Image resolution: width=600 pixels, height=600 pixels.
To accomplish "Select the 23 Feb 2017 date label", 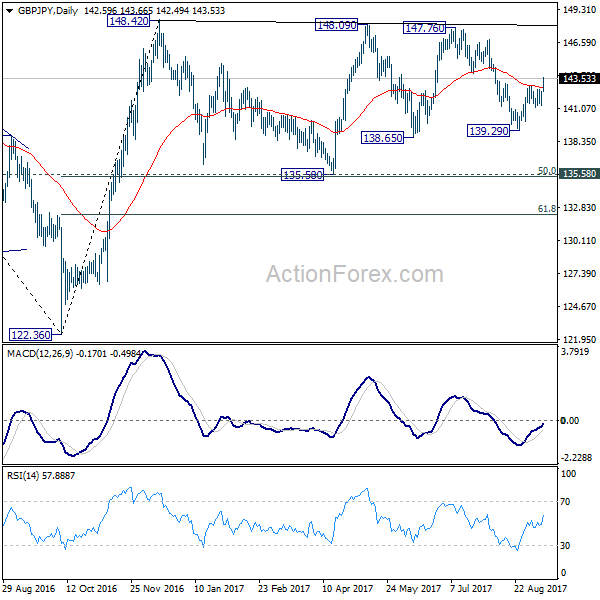I will [284, 589].
